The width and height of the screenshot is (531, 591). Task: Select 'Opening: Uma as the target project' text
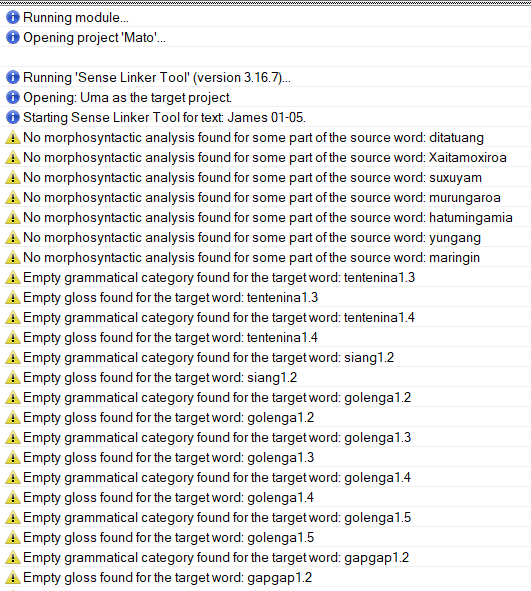pyautogui.click(x=127, y=97)
